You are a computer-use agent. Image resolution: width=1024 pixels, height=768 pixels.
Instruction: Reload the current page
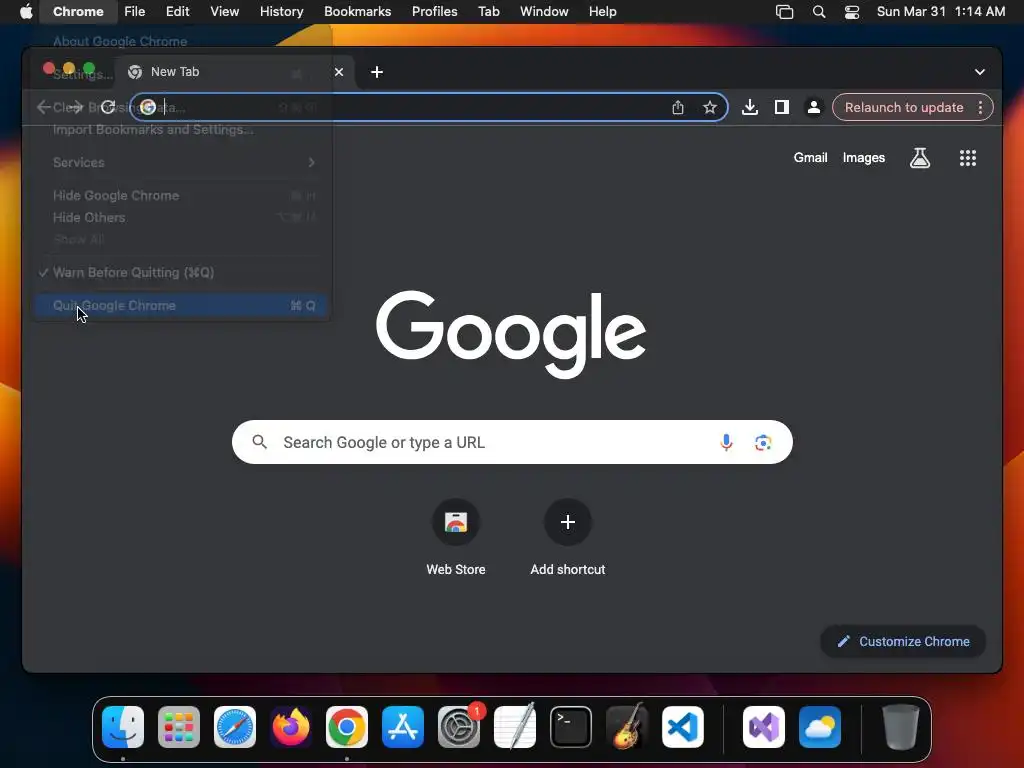pos(108,107)
